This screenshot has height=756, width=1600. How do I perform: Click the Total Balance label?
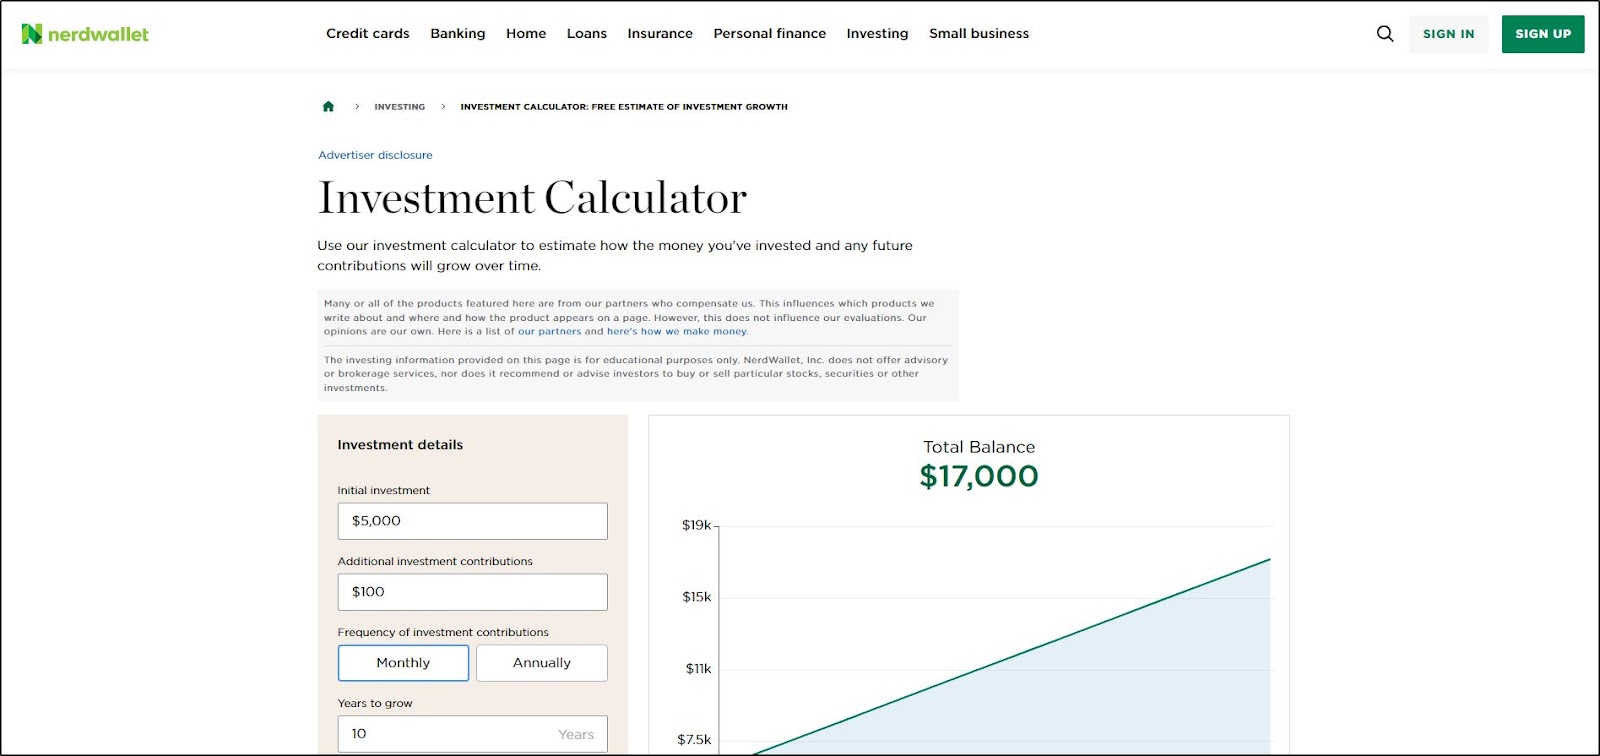click(x=979, y=447)
